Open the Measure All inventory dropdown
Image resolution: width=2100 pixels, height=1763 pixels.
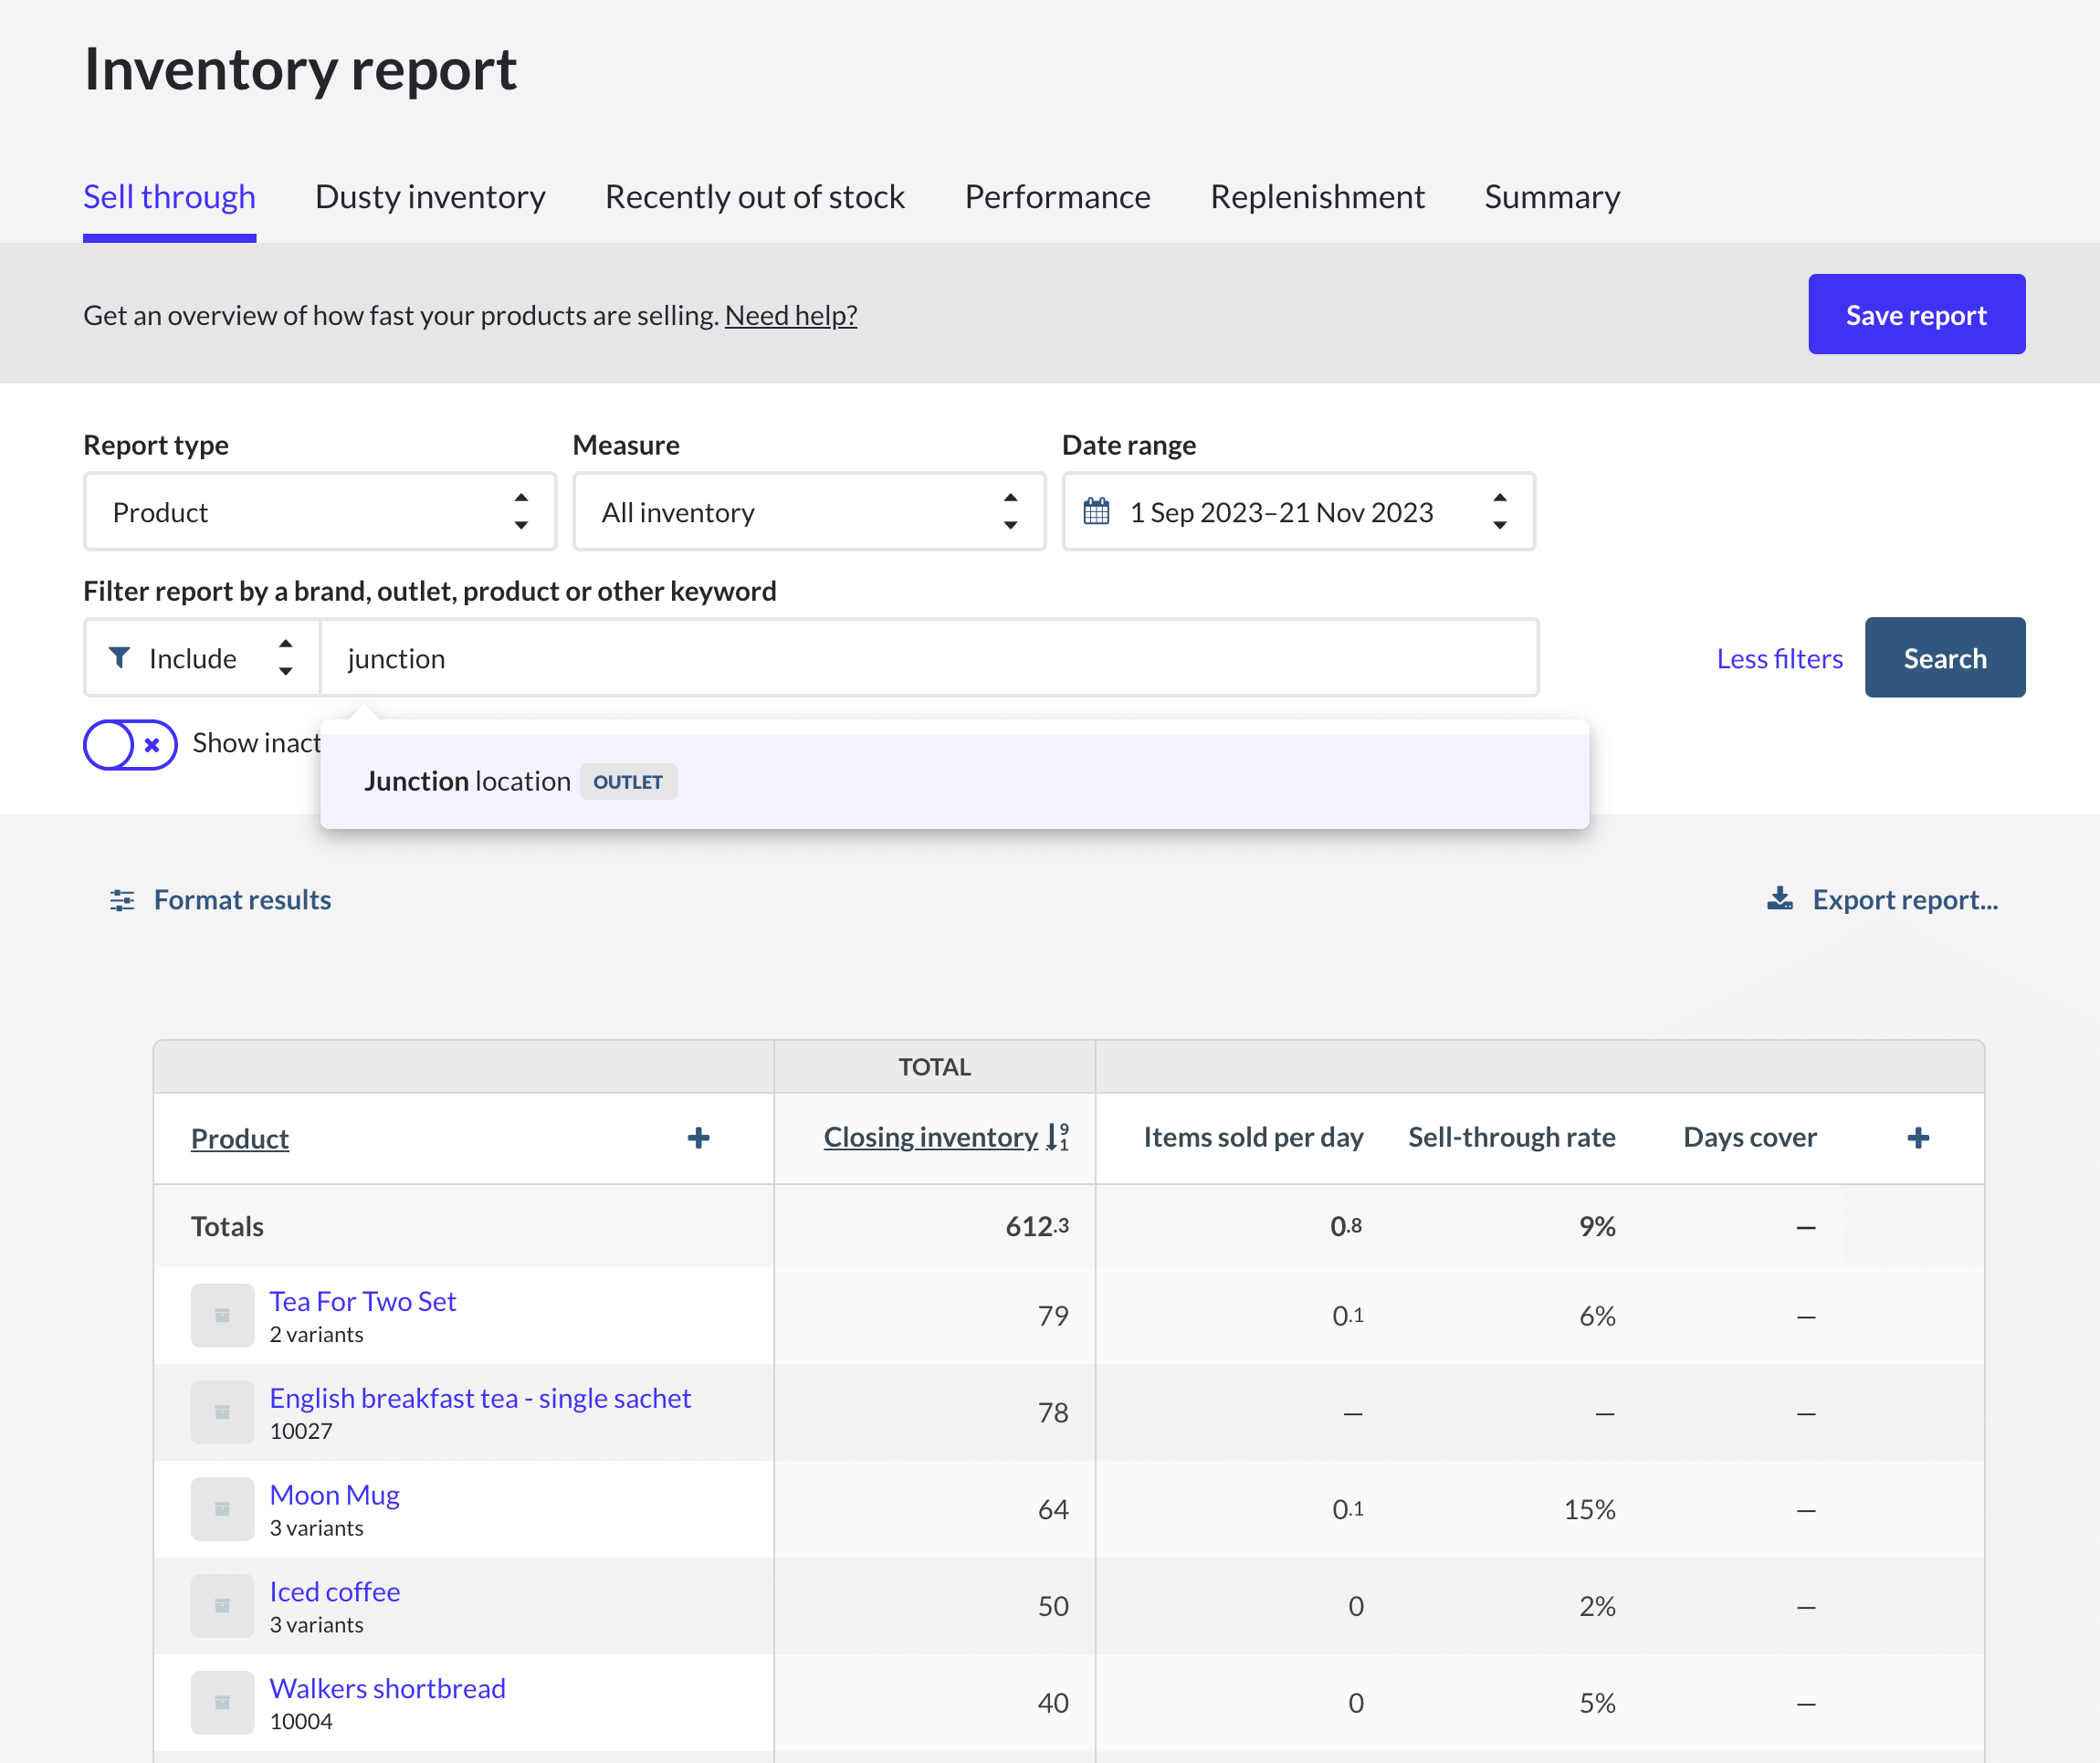[809, 512]
